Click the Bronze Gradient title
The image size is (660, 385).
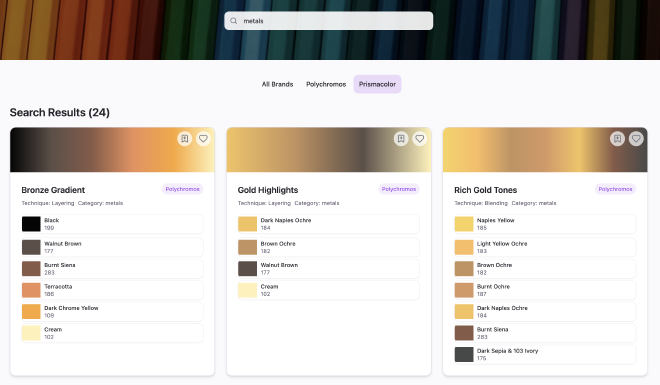tap(53, 190)
